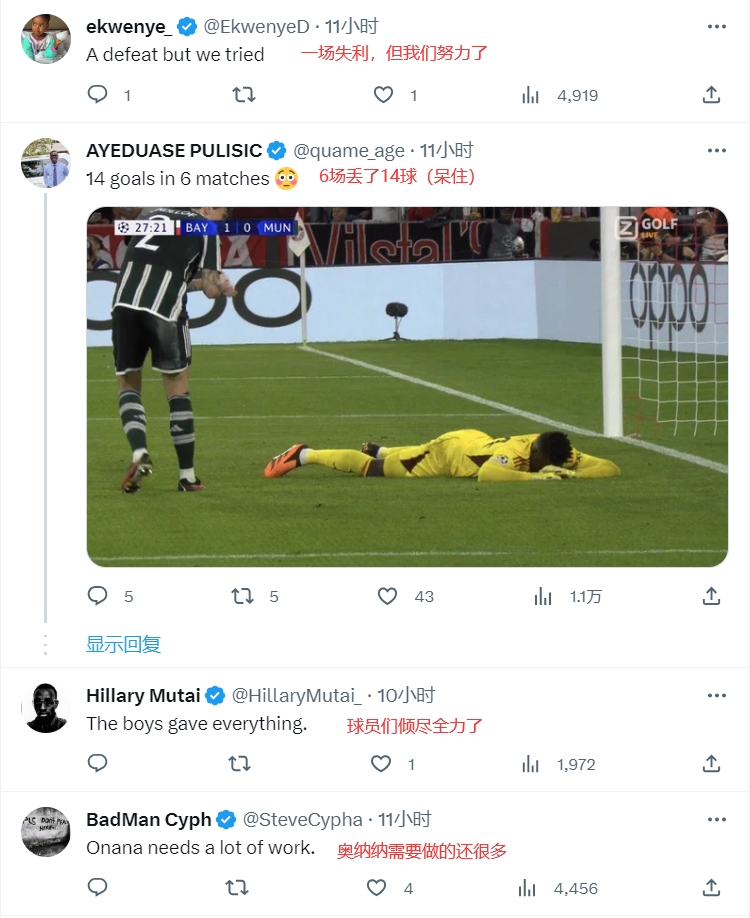The image size is (750, 918).
Task: Share Hillary Mutai's tweet
Action: click(x=711, y=764)
